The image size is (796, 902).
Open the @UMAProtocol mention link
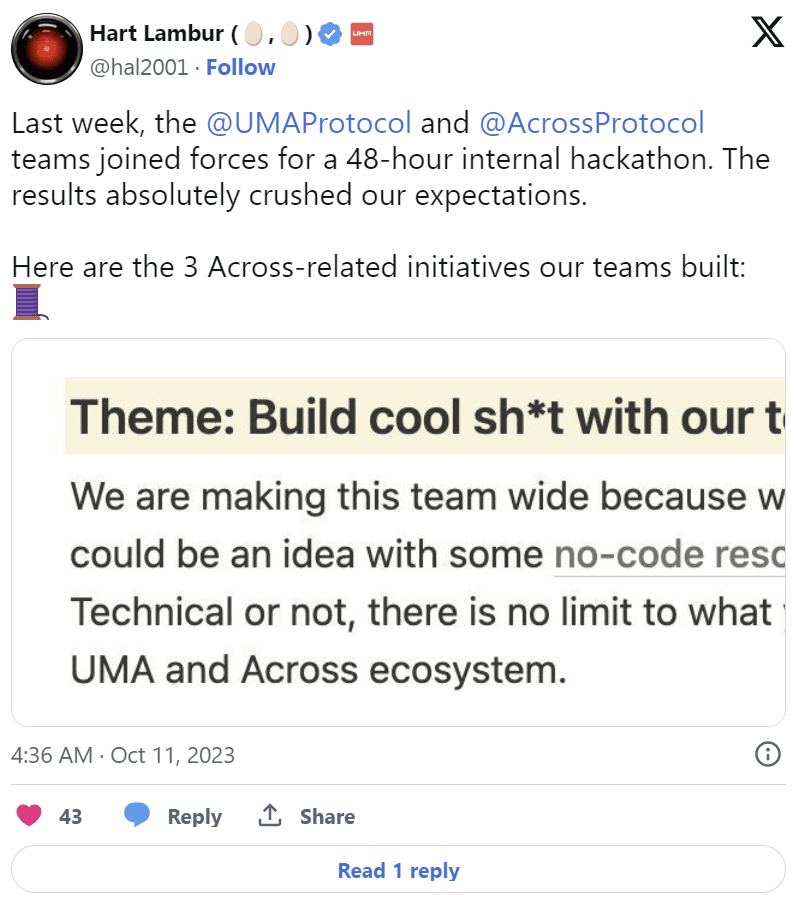(309, 124)
